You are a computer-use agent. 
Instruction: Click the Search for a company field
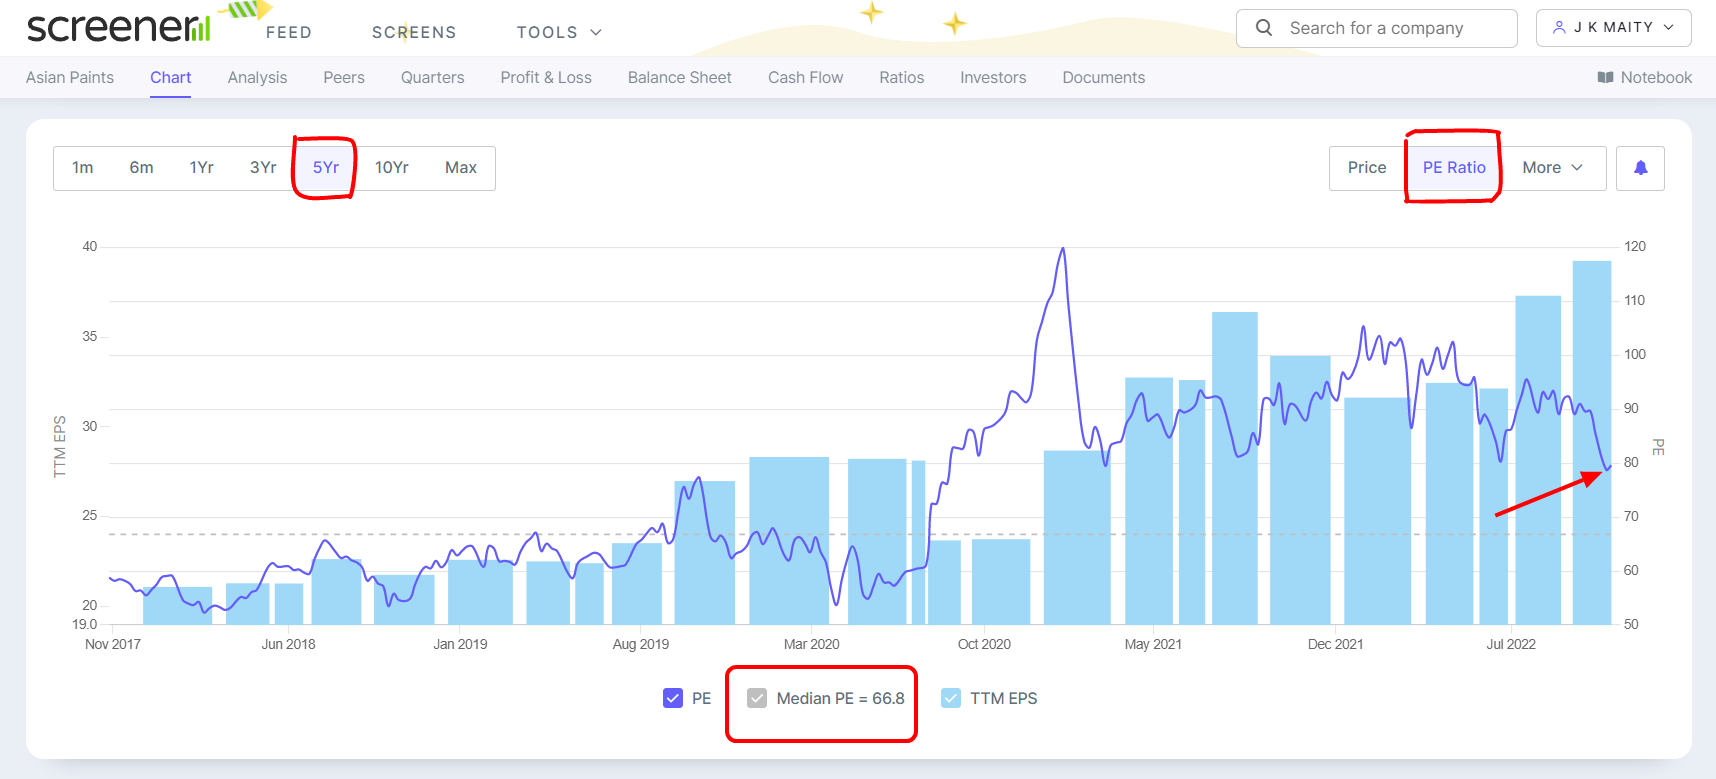coord(1377,28)
